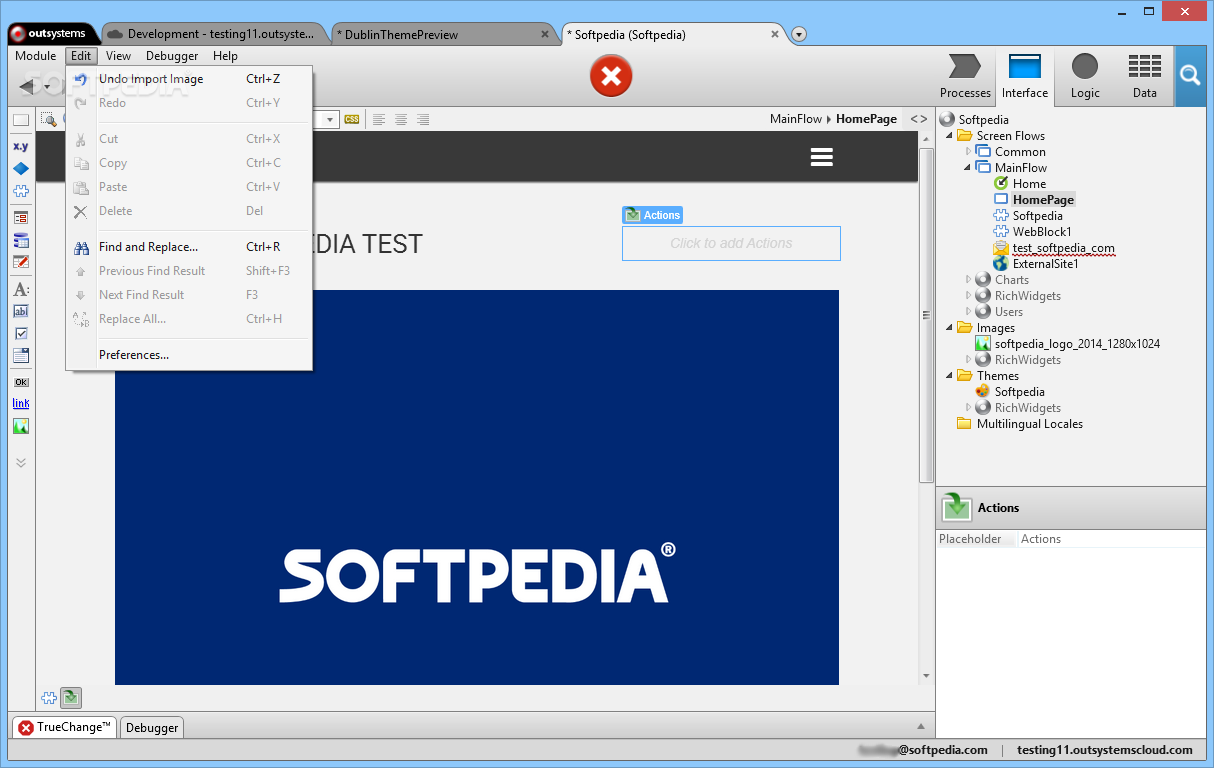1214x768 pixels.
Task: Open the tab list dropdown arrow
Action: coord(799,34)
